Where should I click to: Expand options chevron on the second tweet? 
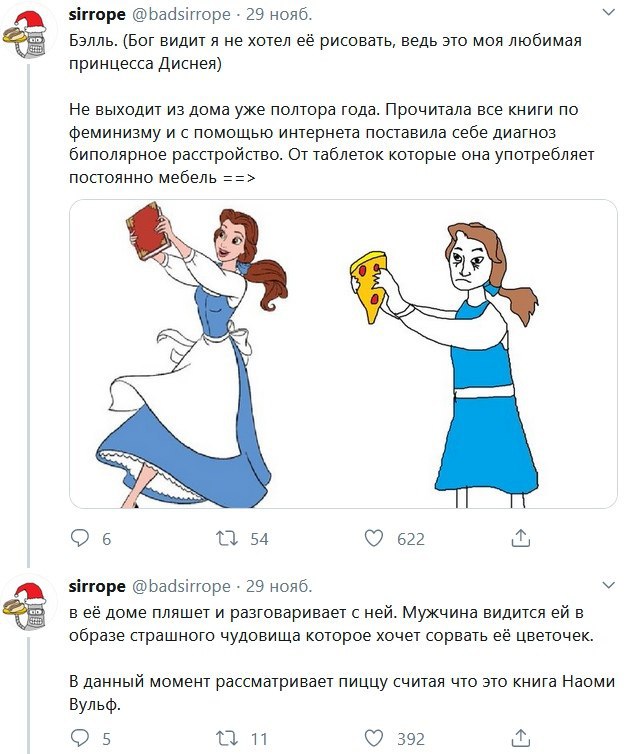coord(609,585)
